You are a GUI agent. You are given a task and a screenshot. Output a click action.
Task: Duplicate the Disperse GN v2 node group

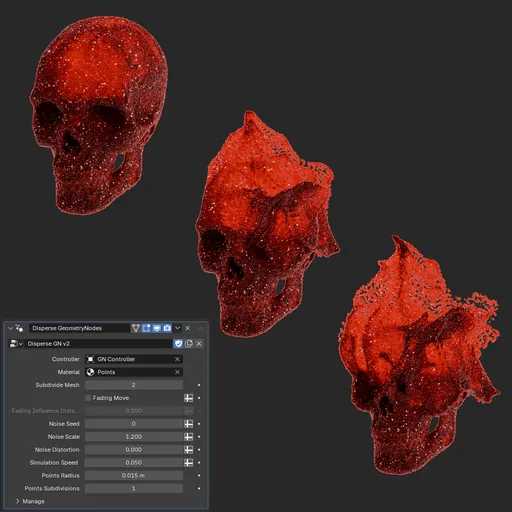(189, 344)
